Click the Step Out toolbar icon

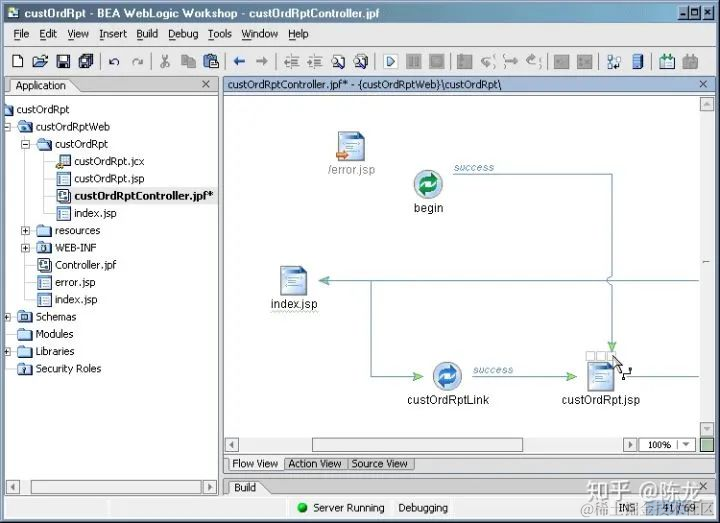click(x=533, y=61)
